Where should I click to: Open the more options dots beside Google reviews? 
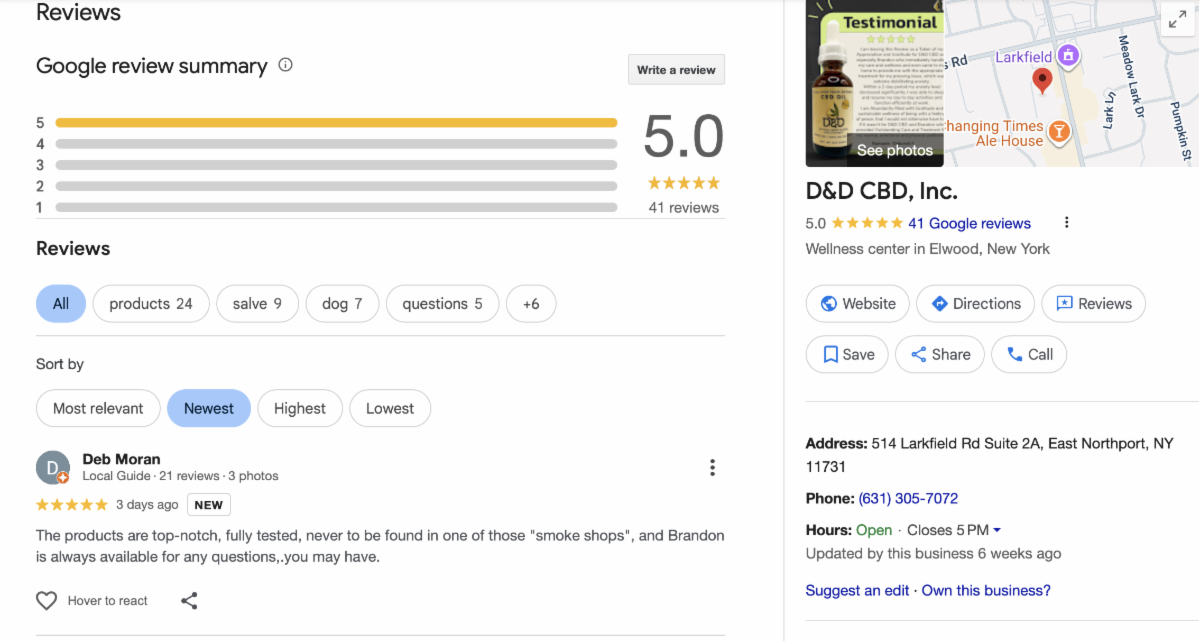[x=1067, y=223]
